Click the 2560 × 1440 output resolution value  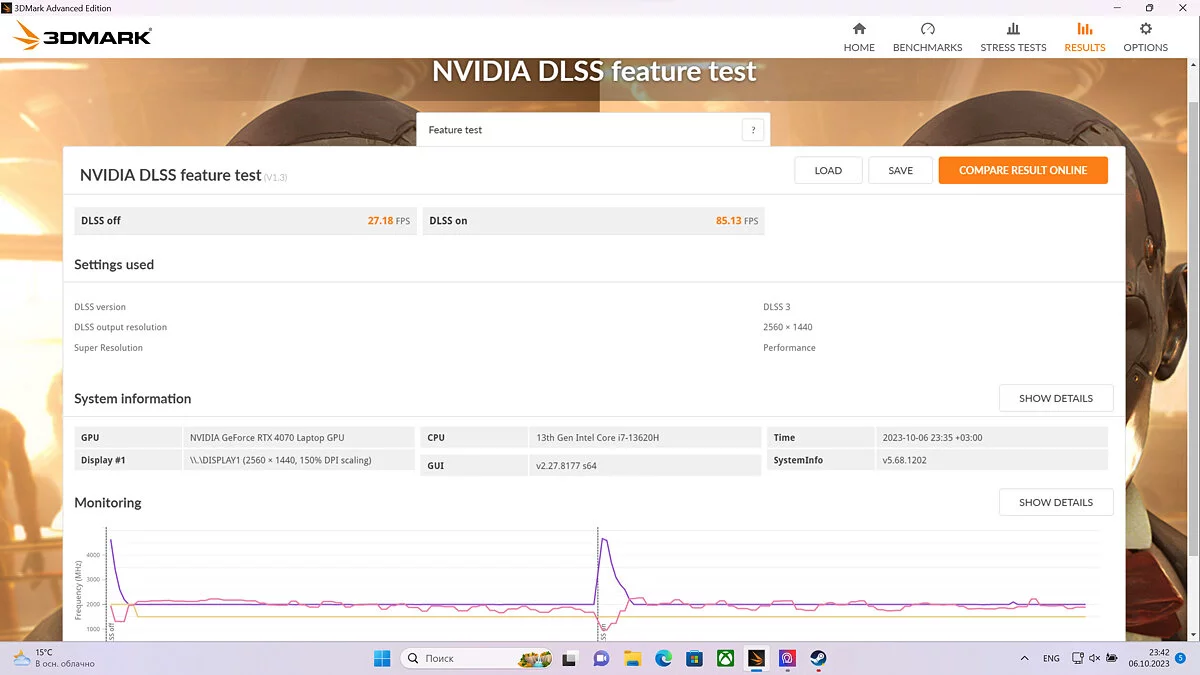coord(787,327)
